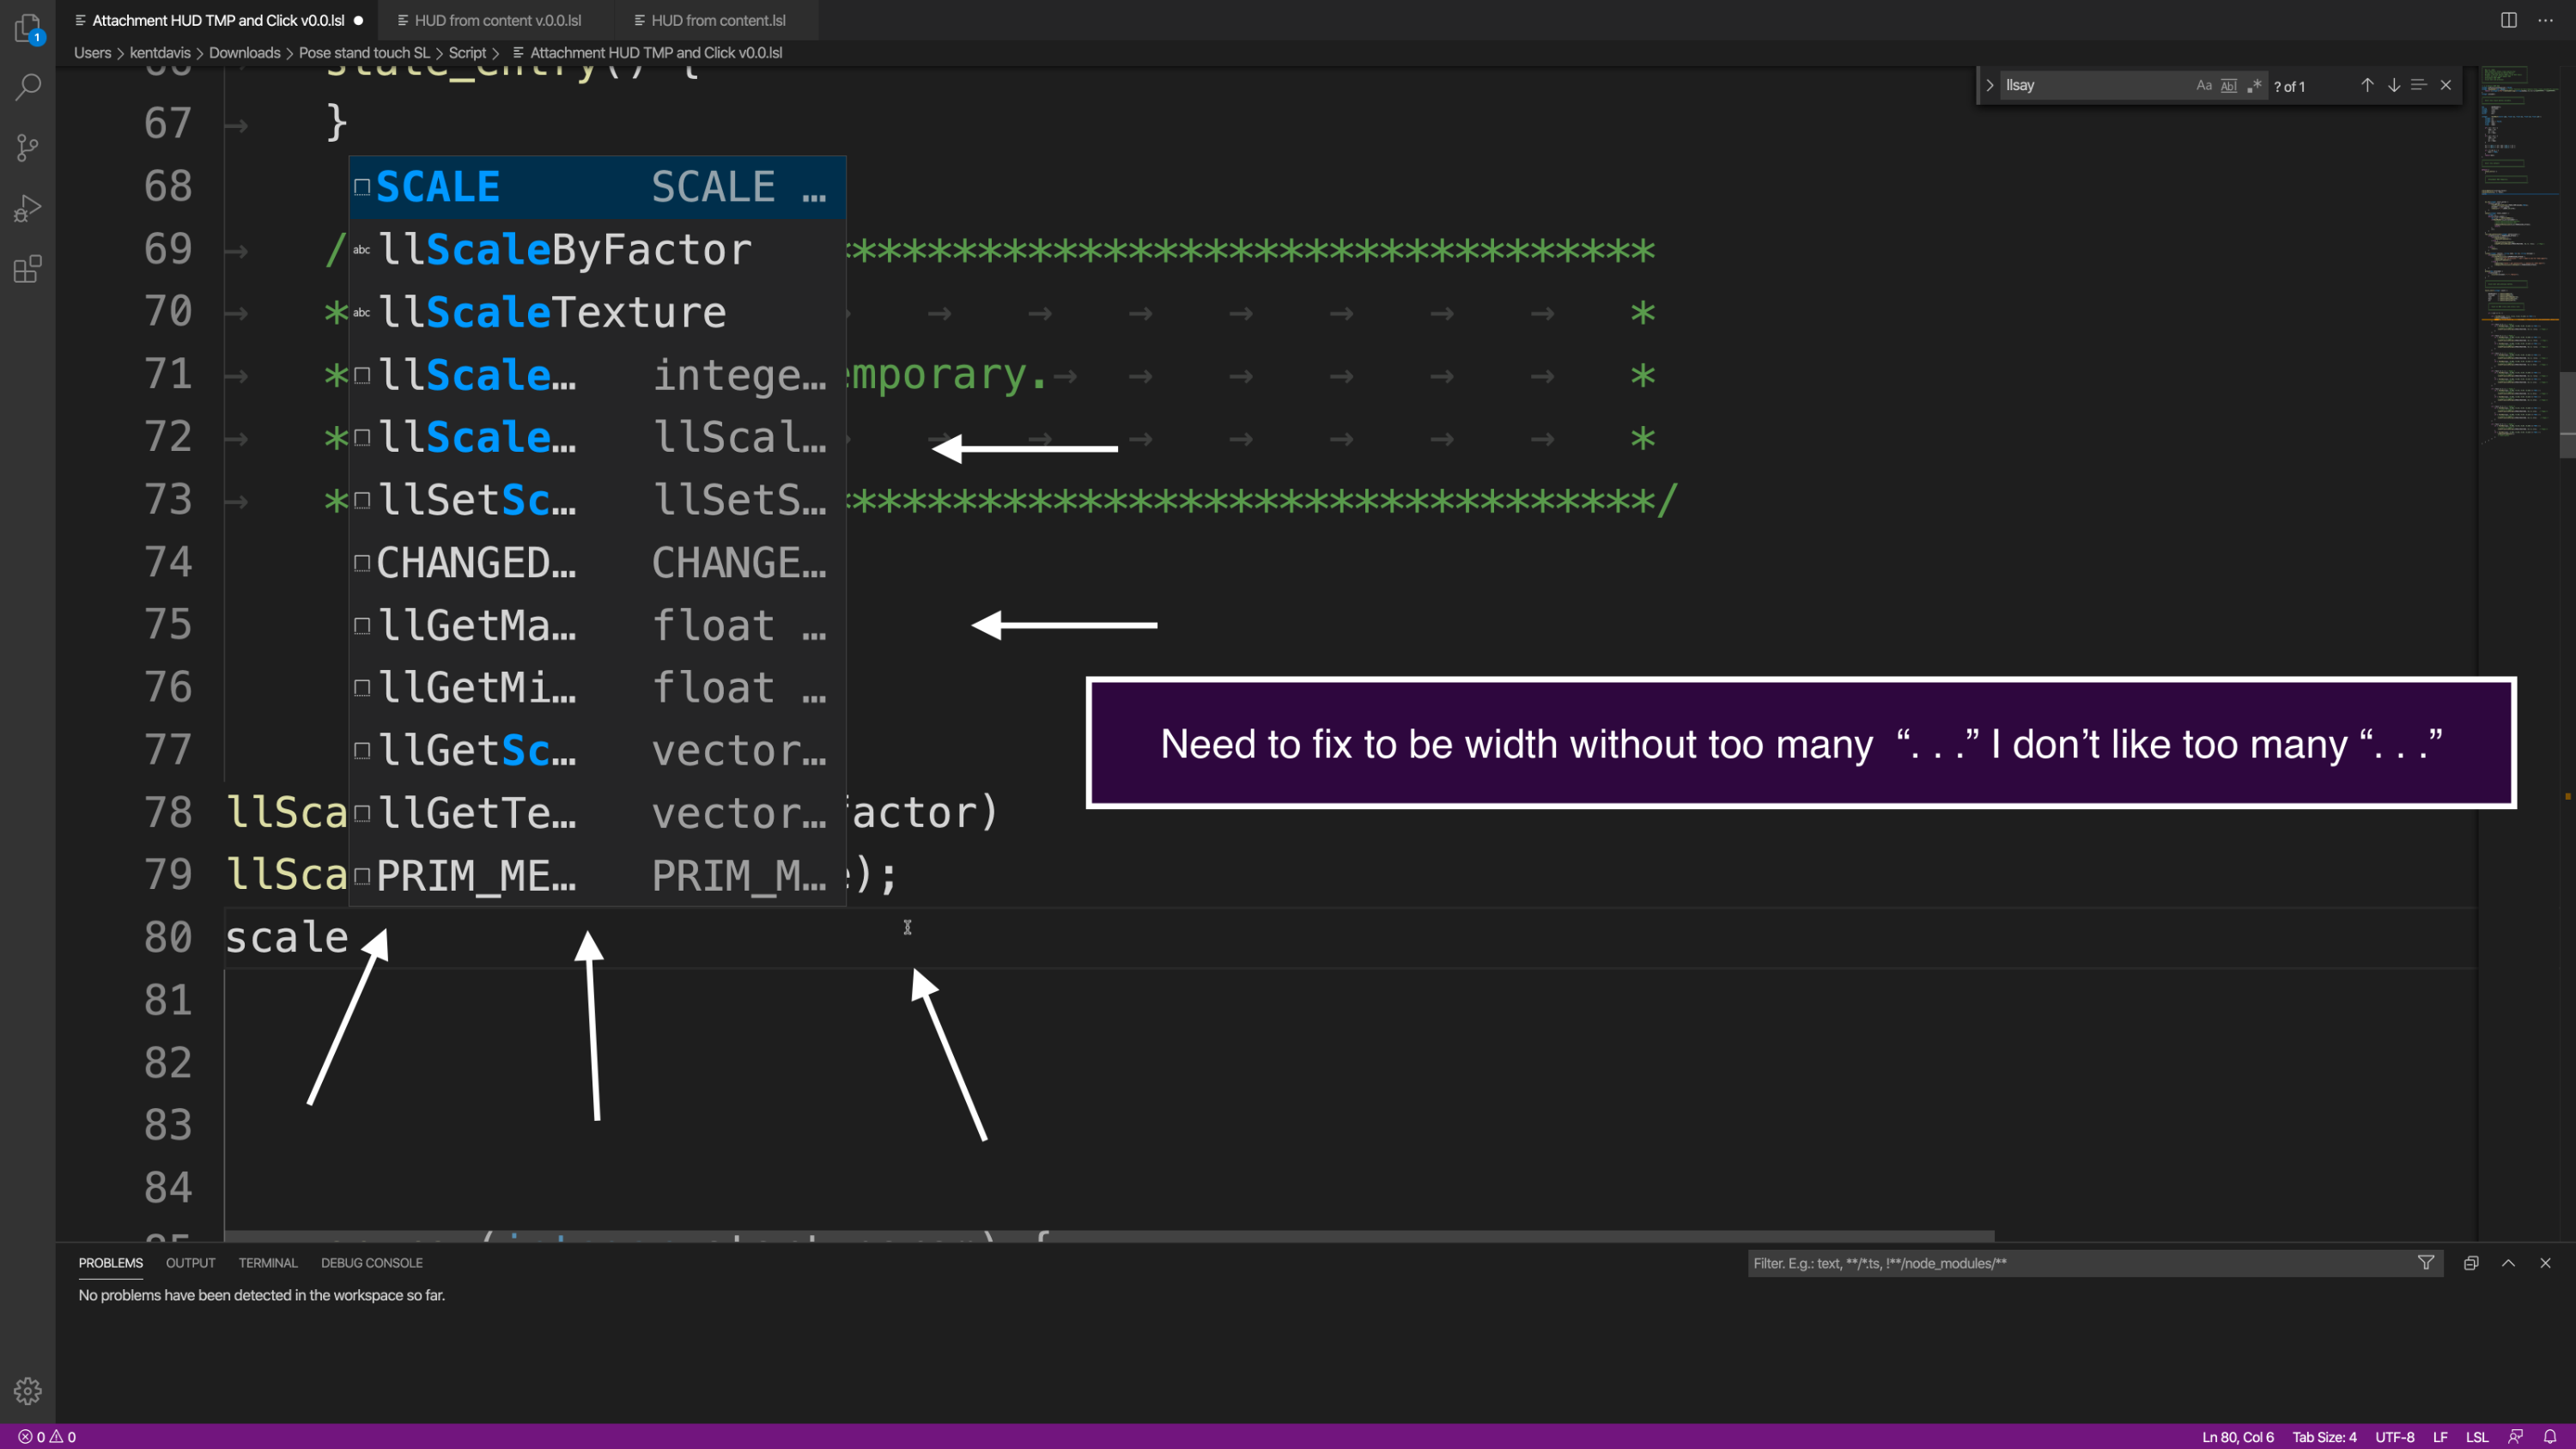The height and width of the screenshot is (1449, 2576).
Task: Select the Source Control icon
Action: click(27, 148)
